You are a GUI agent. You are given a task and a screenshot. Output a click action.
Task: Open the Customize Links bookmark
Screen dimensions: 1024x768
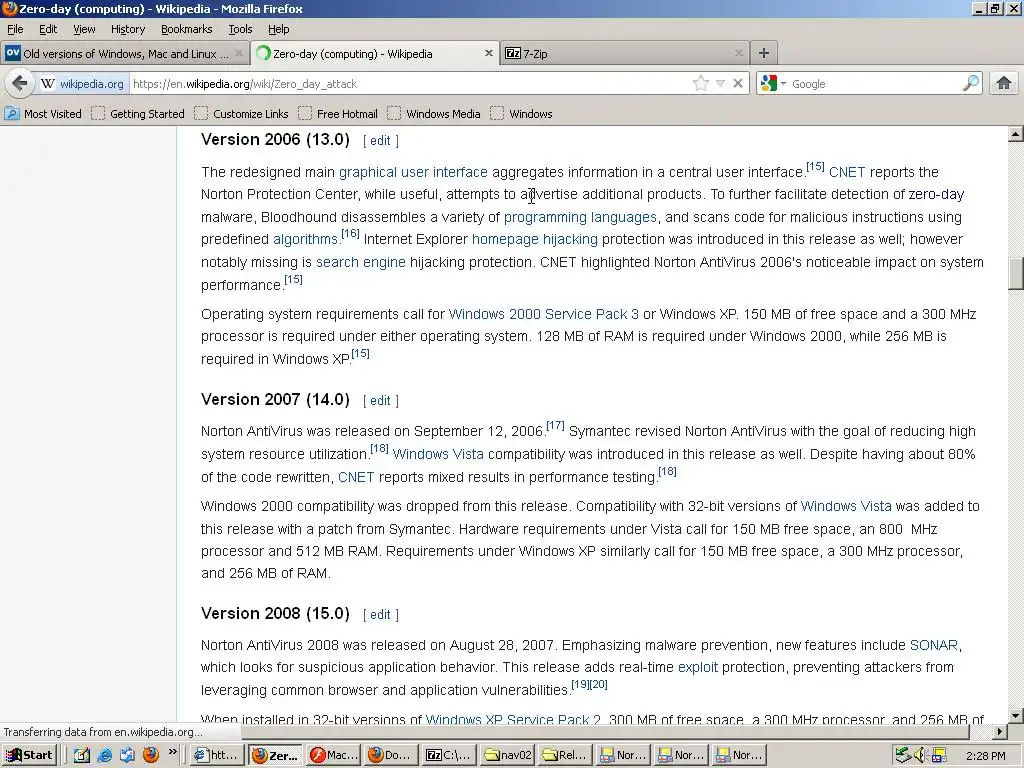point(241,114)
